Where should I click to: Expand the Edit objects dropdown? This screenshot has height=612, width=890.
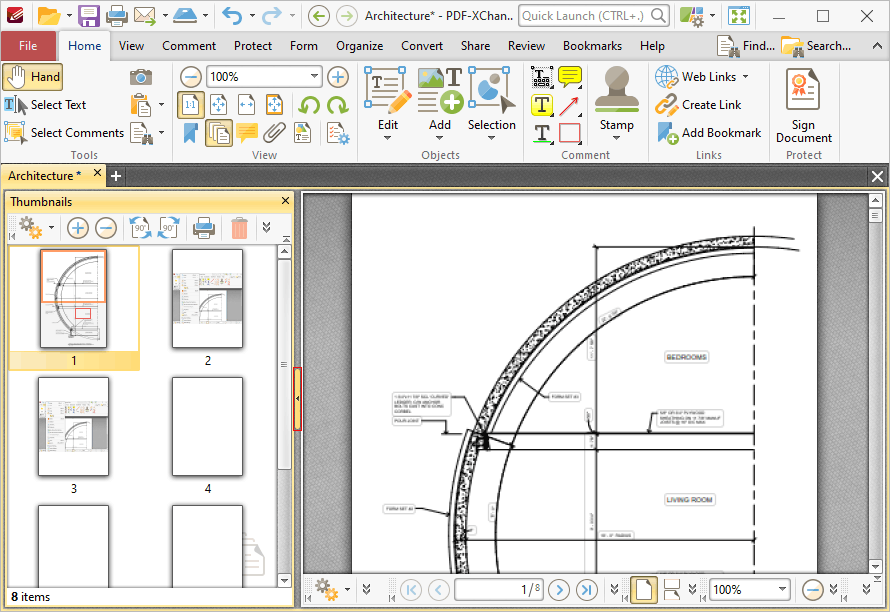point(388,138)
